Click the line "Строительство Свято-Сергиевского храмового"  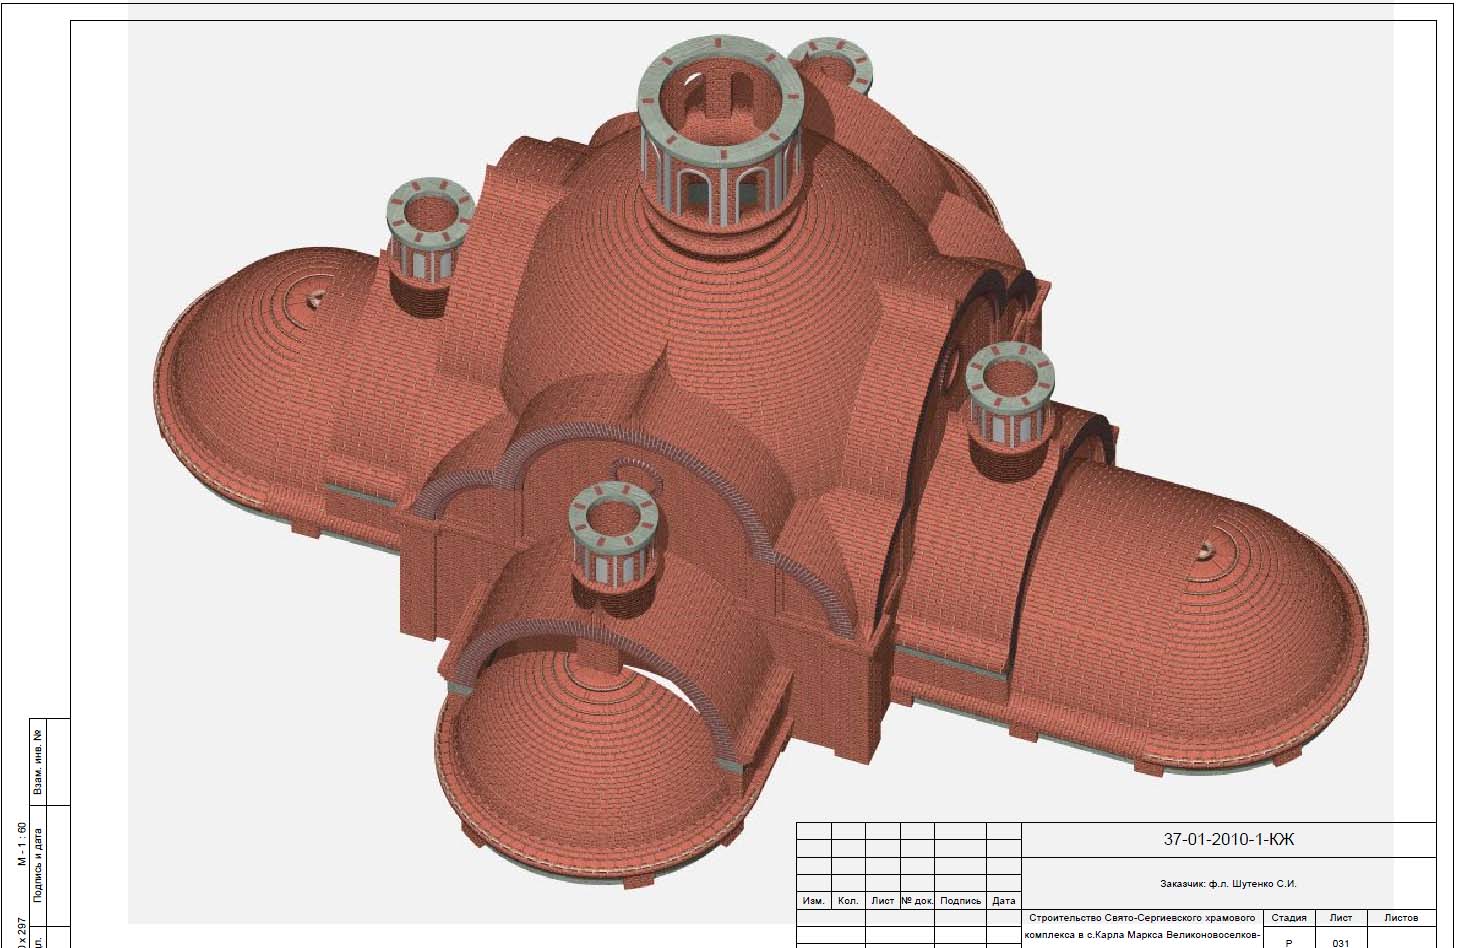(1141, 917)
